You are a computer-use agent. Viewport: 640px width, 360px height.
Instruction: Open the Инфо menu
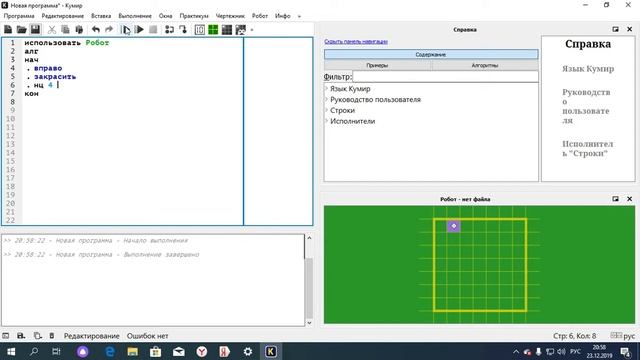pyautogui.click(x=282, y=16)
